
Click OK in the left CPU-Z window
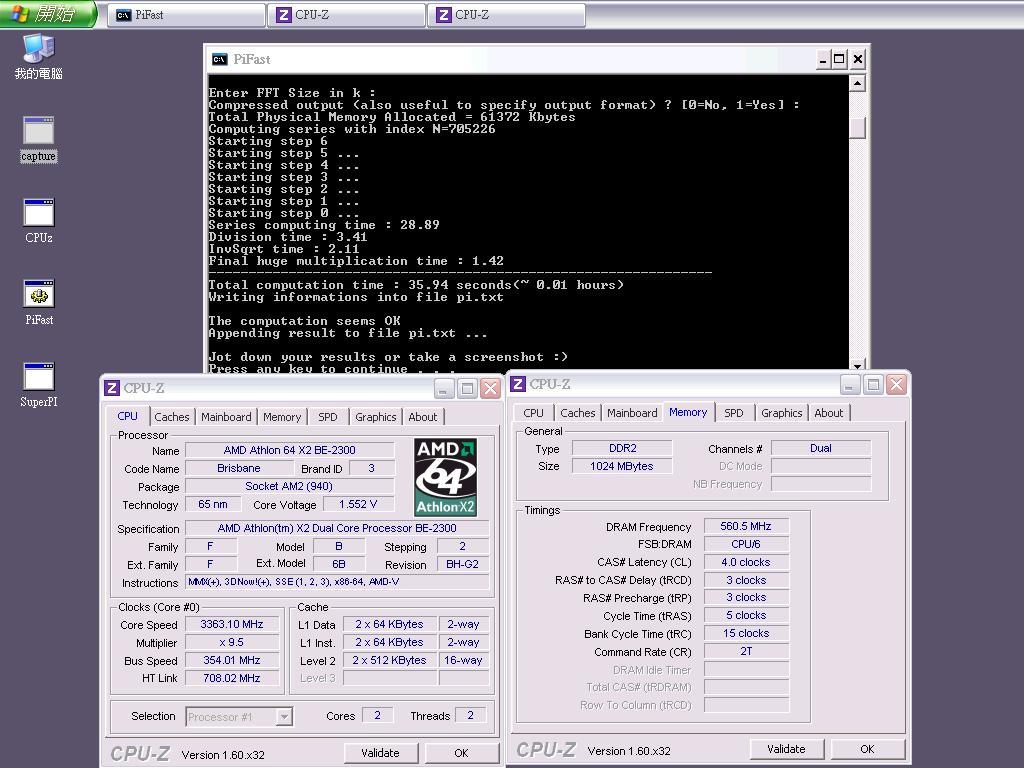[x=461, y=753]
